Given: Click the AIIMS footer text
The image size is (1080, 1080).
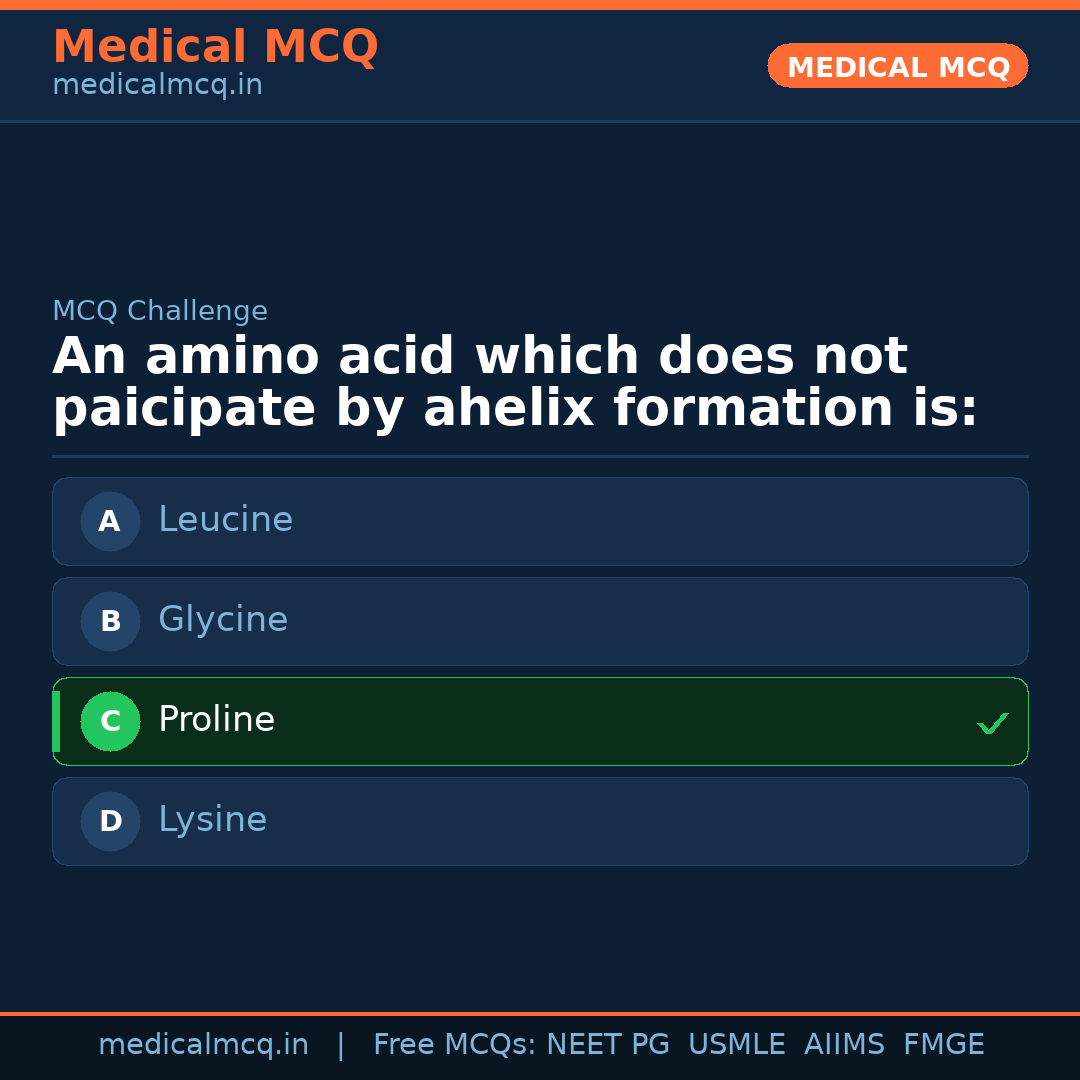Looking at the screenshot, I should click(844, 1045).
